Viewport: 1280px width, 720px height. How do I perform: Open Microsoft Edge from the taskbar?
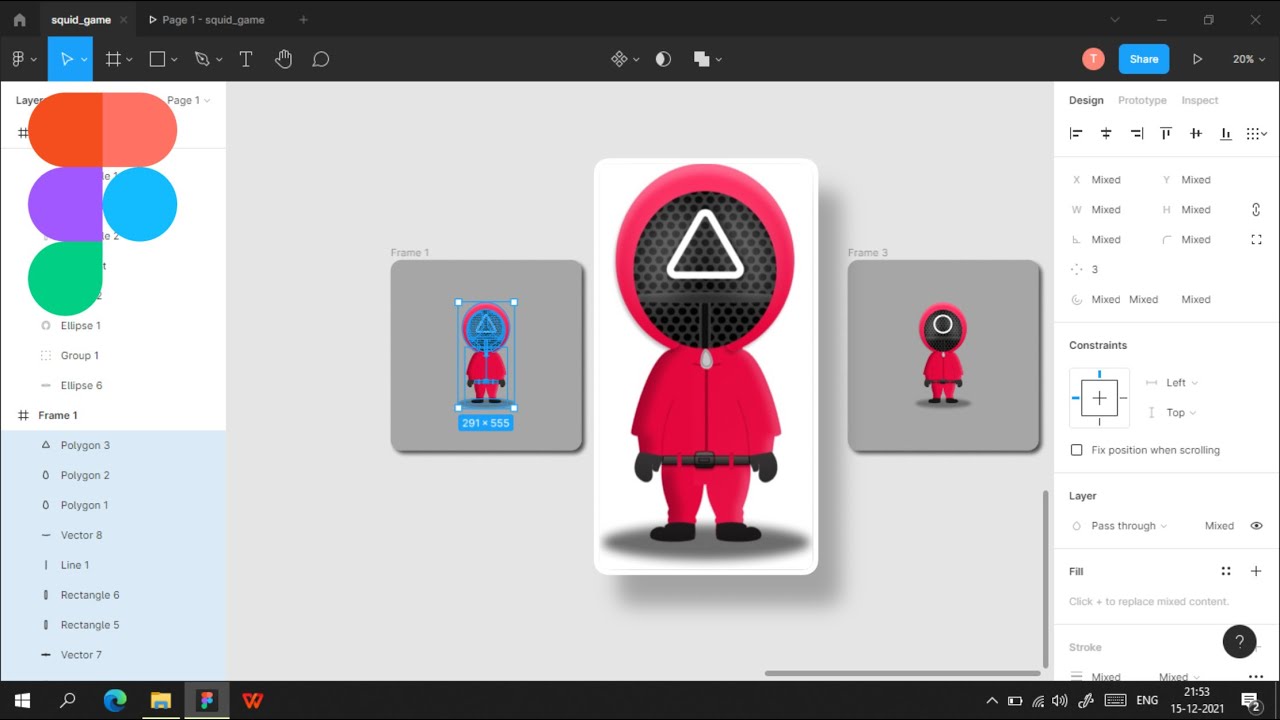tap(115, 700)
